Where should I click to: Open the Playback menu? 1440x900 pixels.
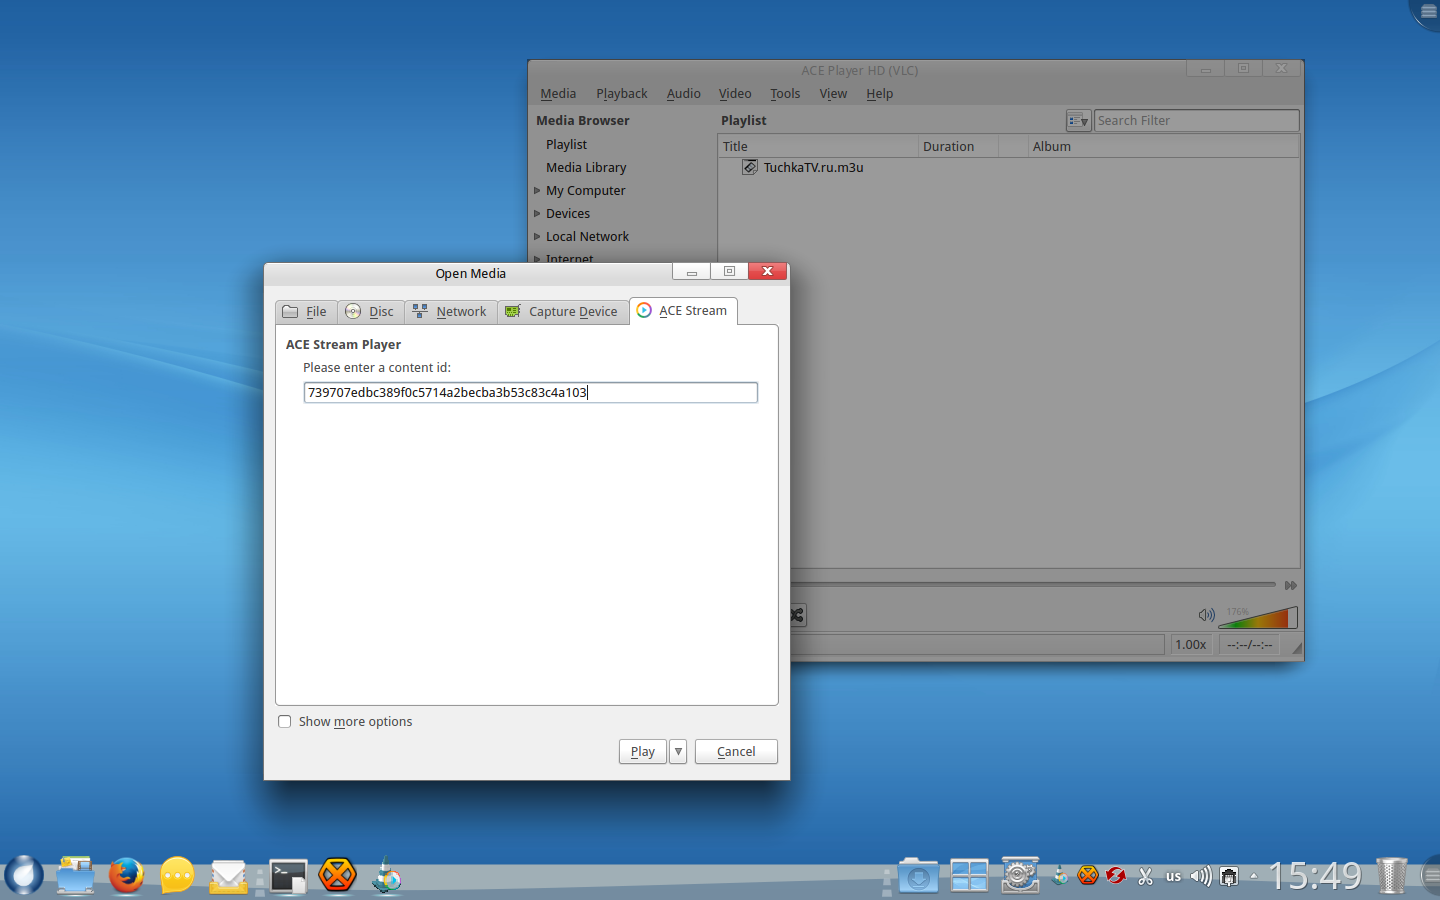pos(622,94)
